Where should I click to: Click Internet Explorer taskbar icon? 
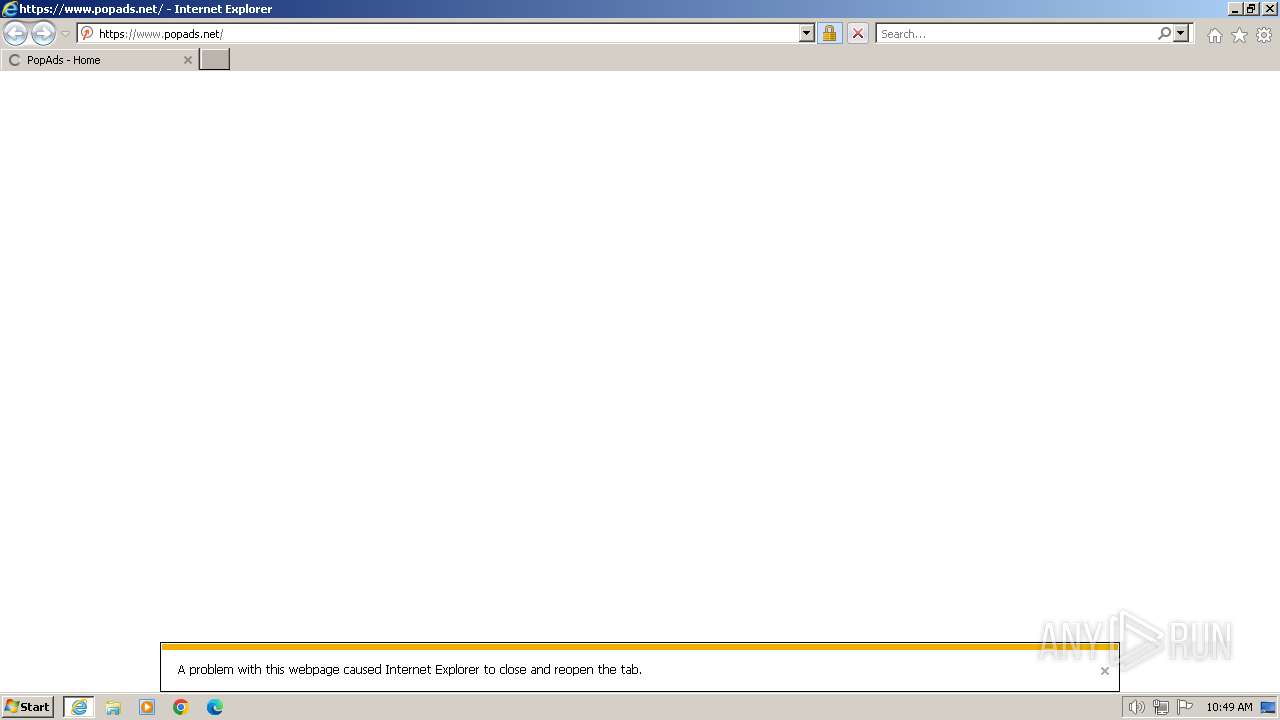(x=79, y=707)
